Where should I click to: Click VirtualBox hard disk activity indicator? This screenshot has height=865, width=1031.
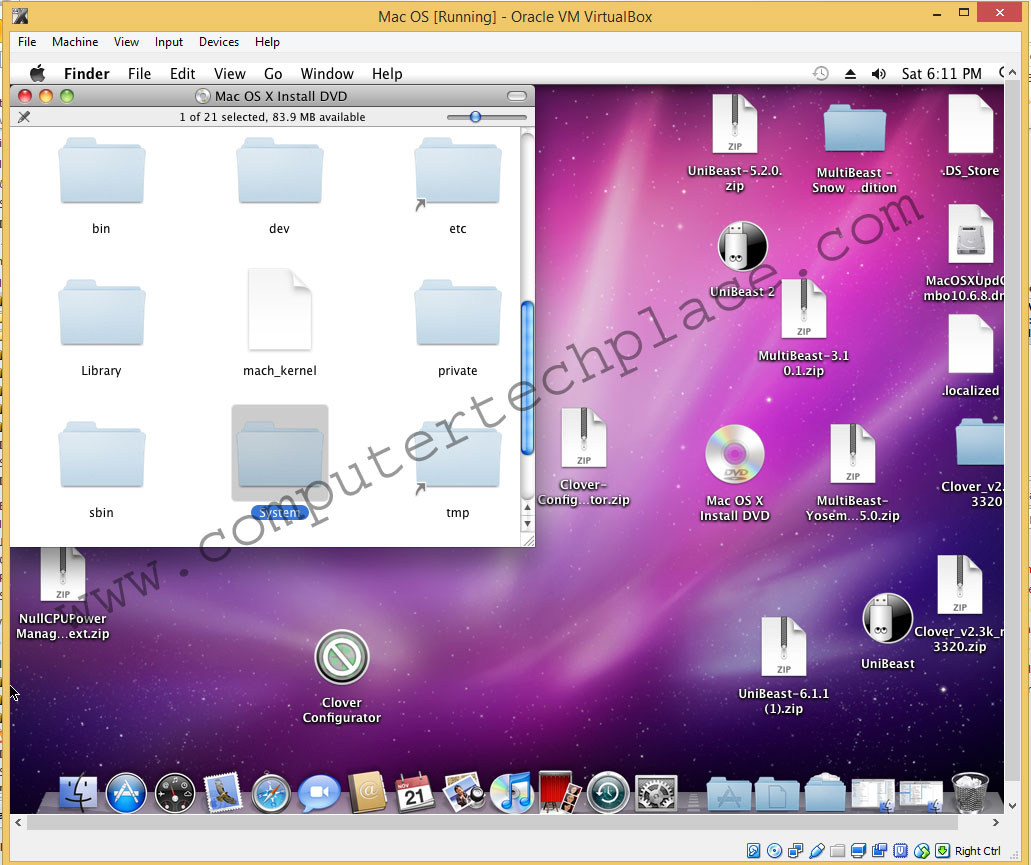click(x=754, y=851)
